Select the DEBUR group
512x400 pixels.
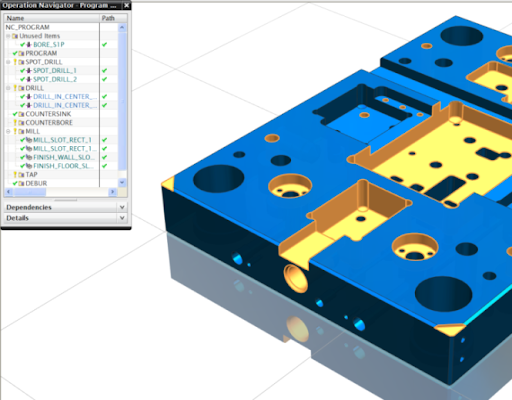[x=36, y=183]
